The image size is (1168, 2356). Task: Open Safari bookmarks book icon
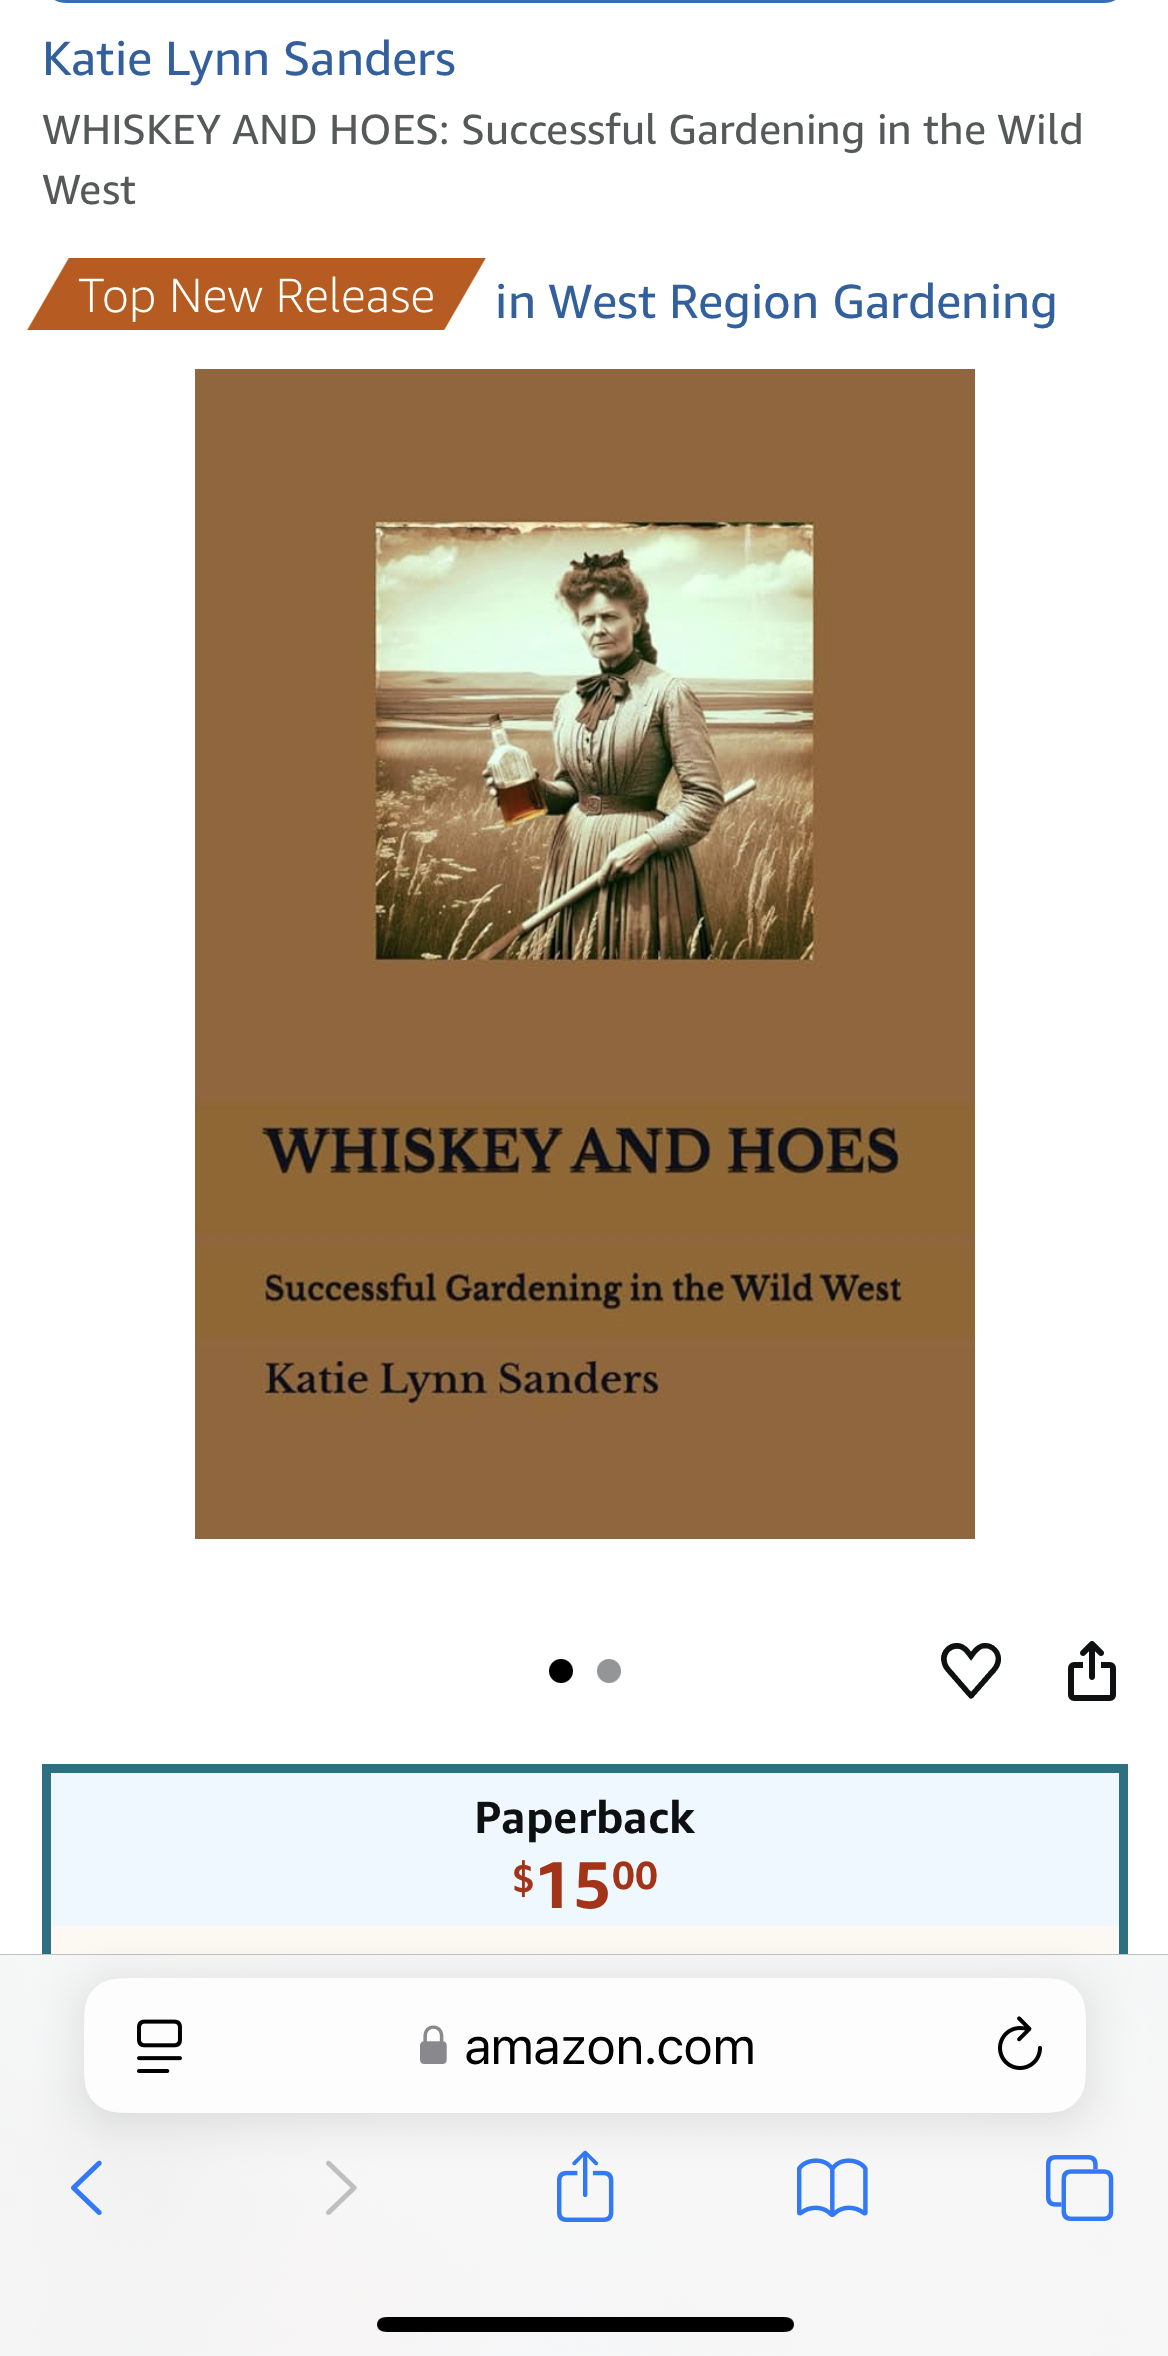[832, 2188]
